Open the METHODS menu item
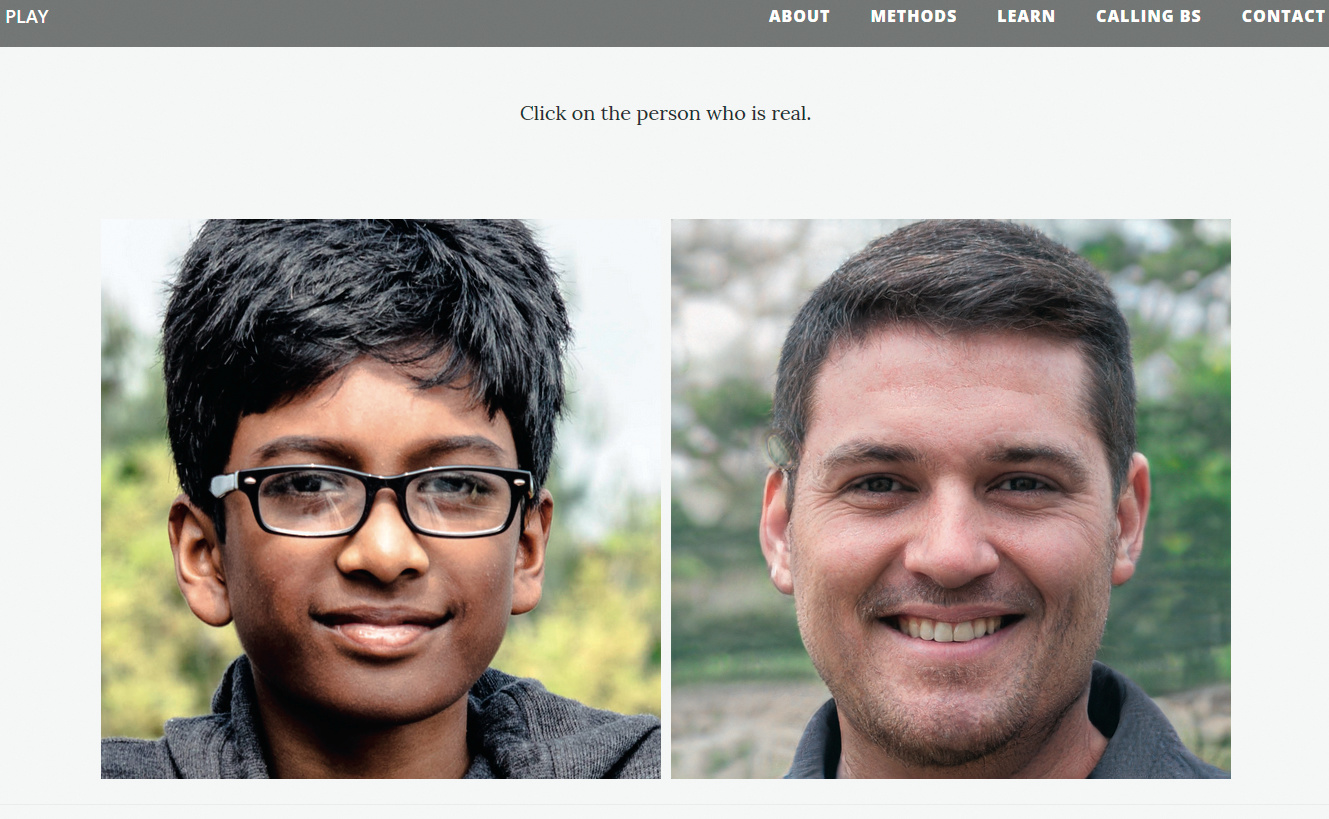This screenshot has width=1329, height=819. [x=913, y=16]
